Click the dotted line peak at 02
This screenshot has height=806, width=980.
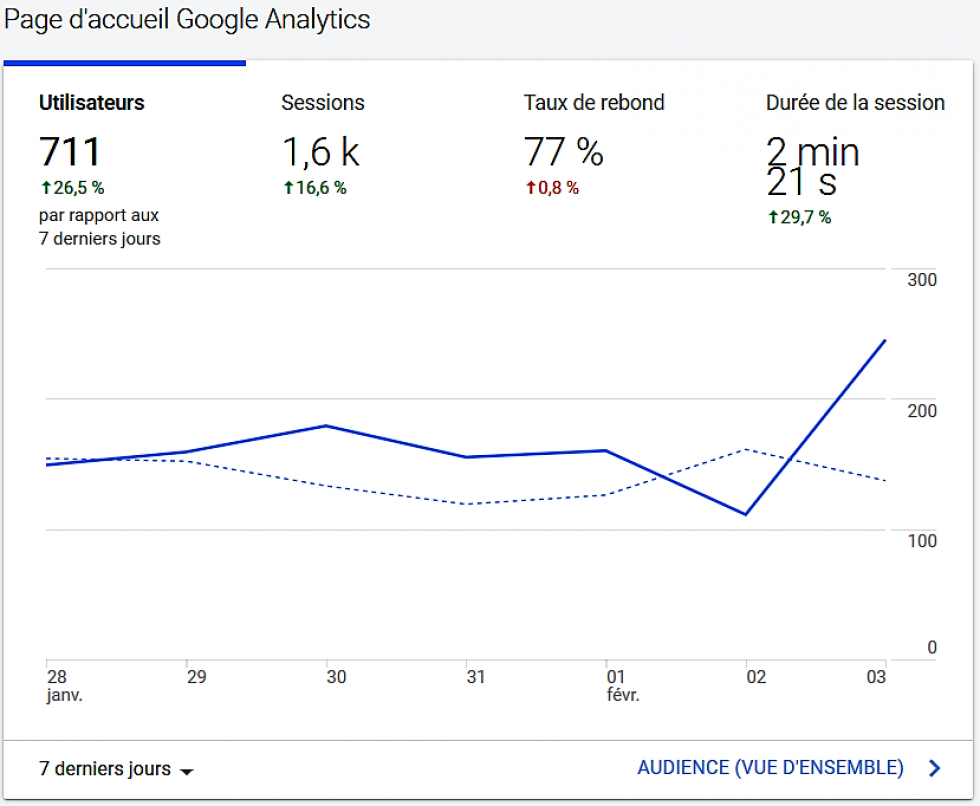tap(746, 449)
